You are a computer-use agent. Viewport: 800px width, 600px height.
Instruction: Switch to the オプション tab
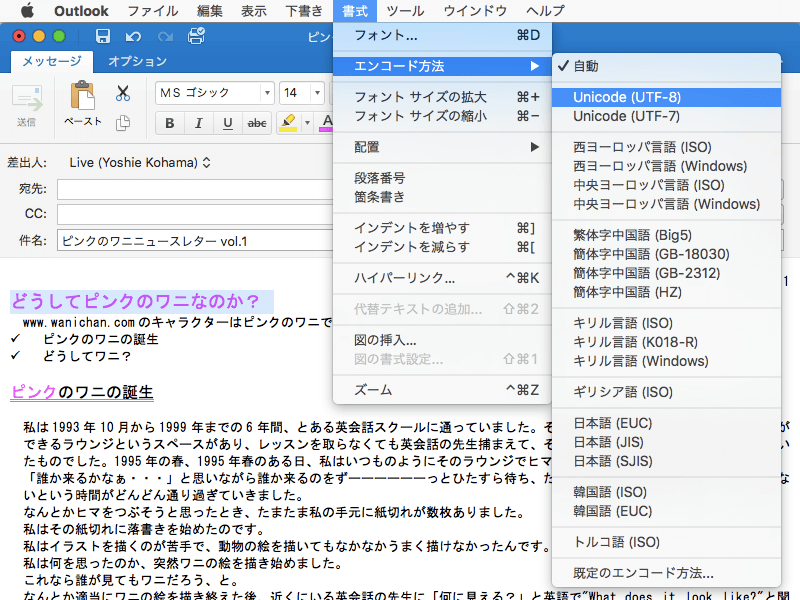pos(137,61)
